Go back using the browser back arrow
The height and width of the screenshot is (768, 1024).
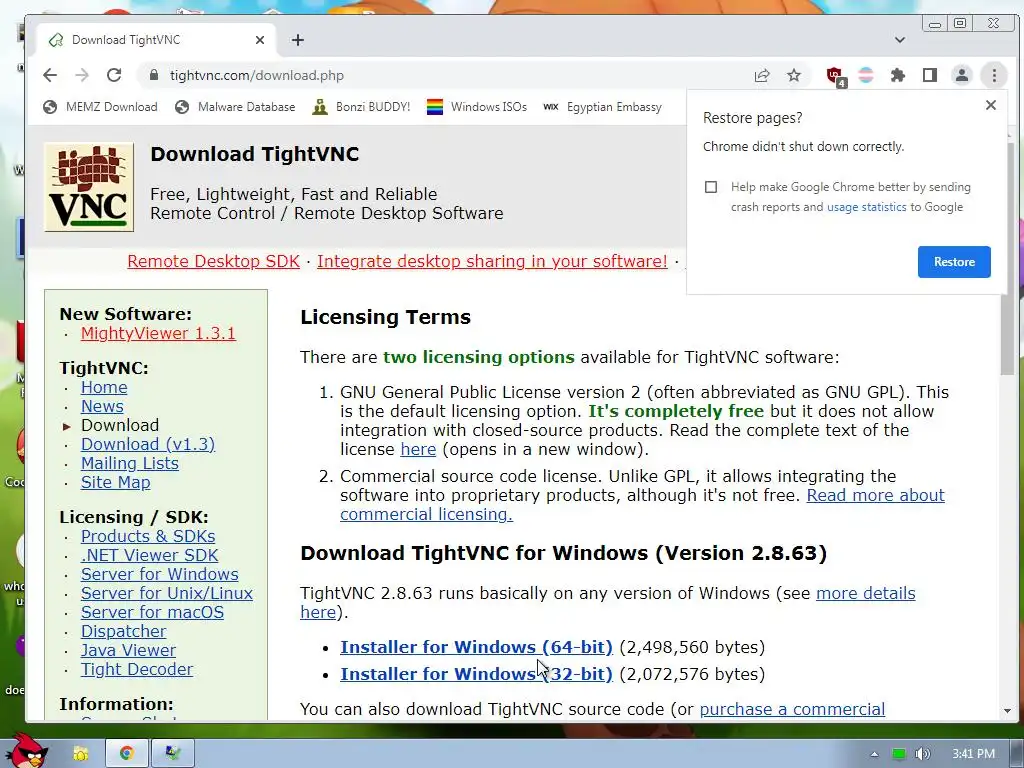[50, 75]
